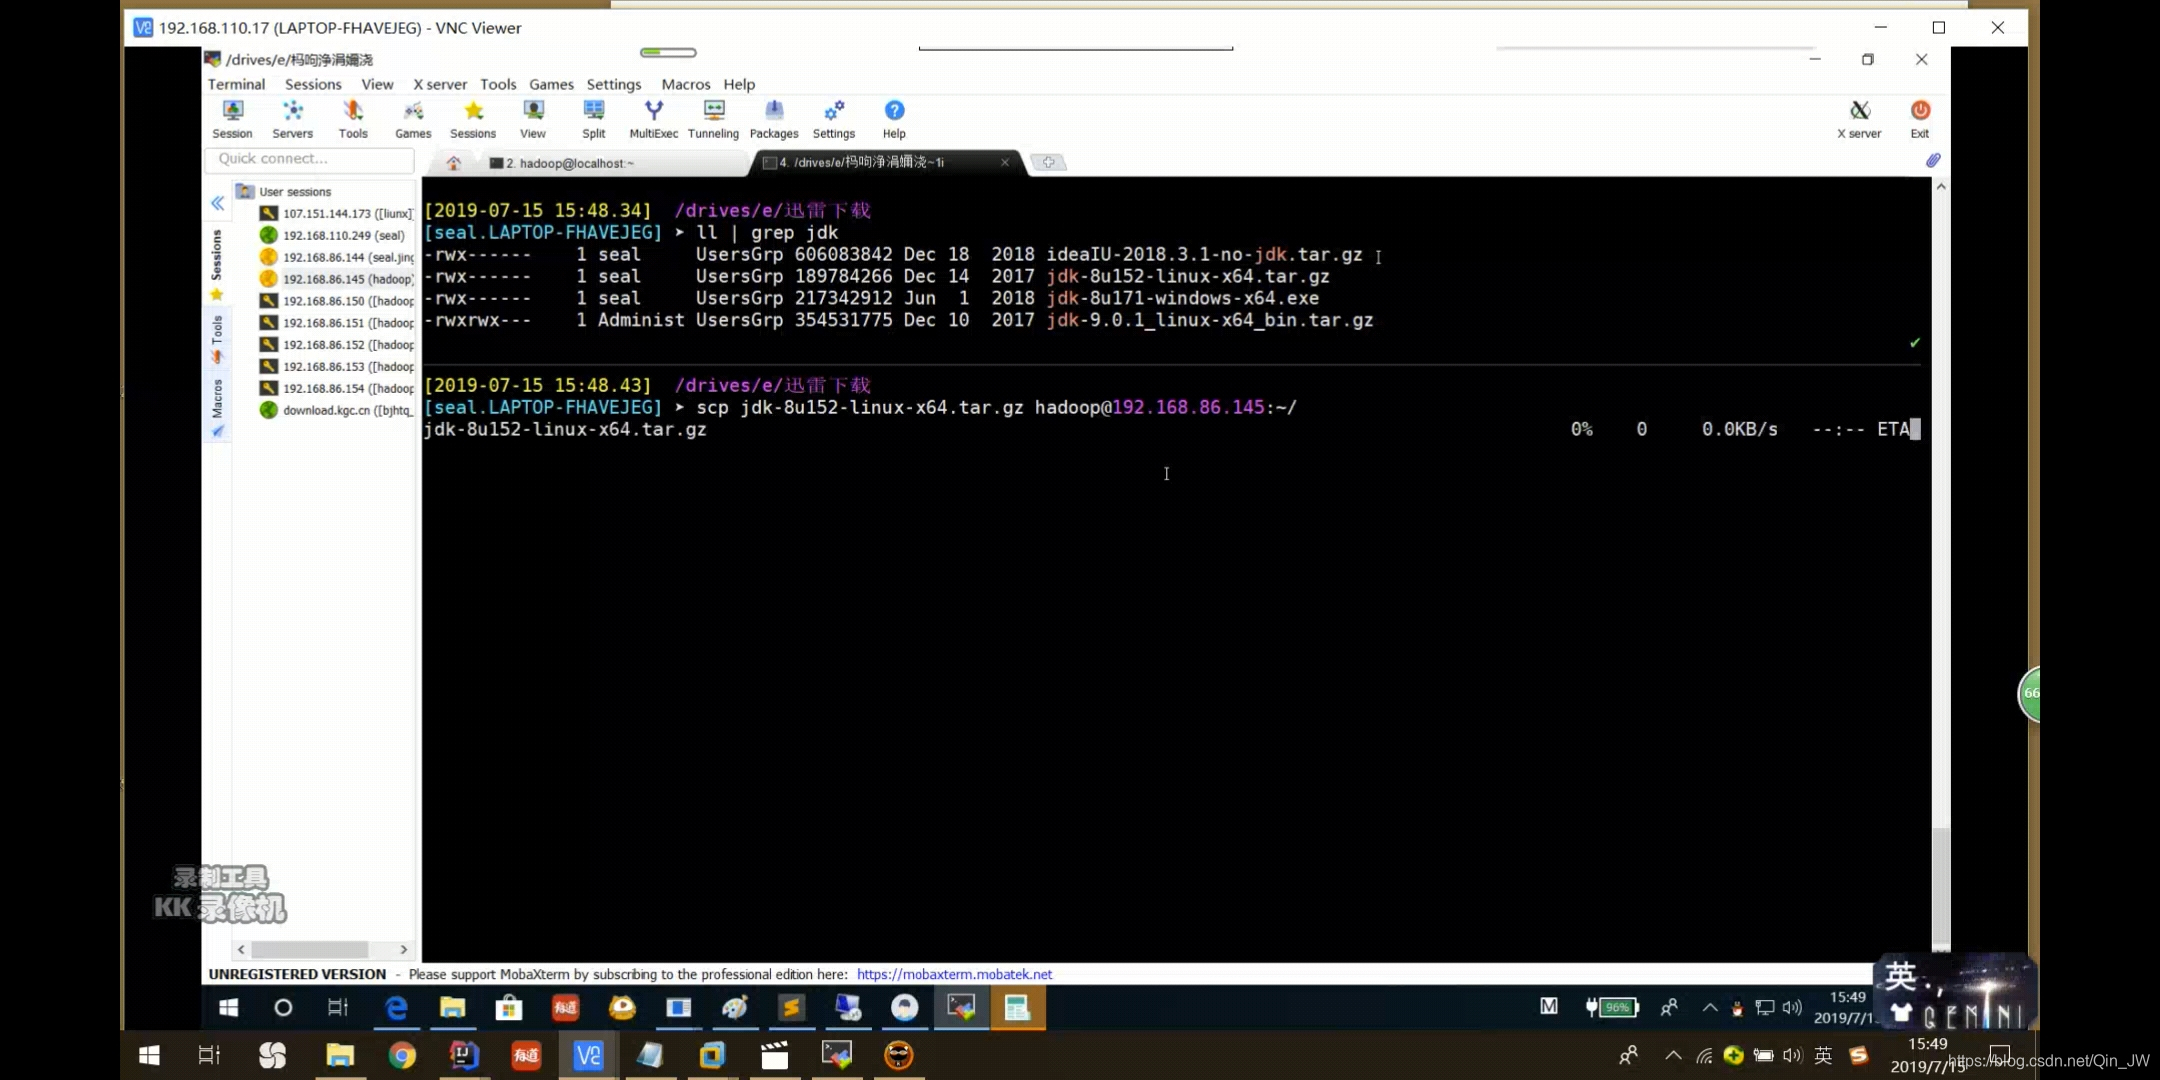
Task: Open the Servers toolbar icon
Action: (292, 119)
